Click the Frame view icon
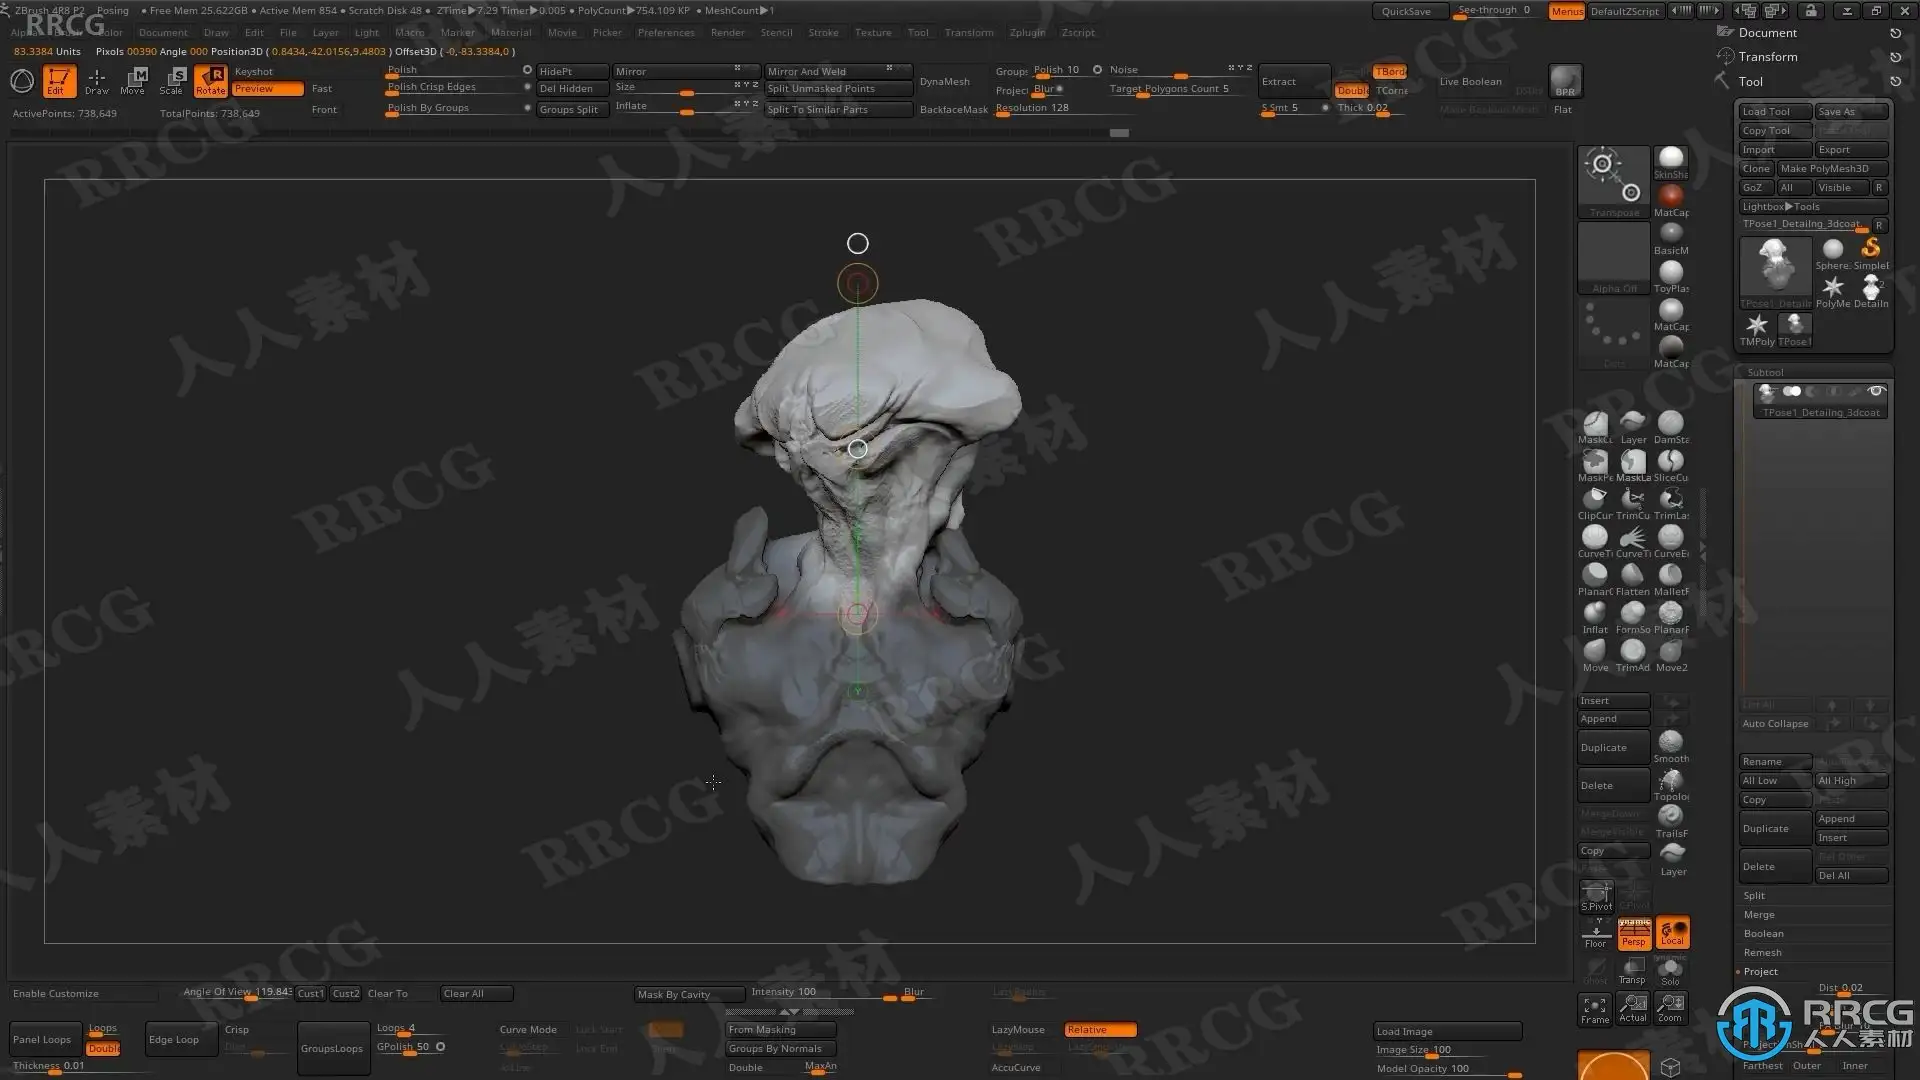1920x1080 pixels. tap(1595, 1008)
